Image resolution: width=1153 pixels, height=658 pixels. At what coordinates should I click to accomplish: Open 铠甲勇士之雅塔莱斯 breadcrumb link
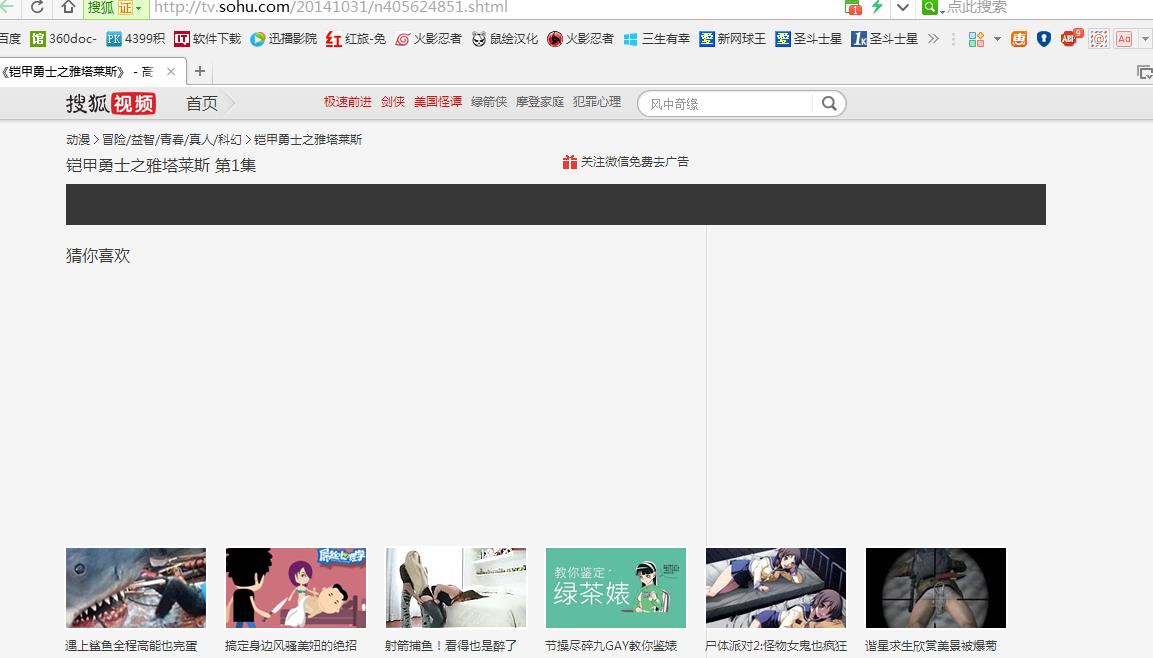(x=308, y=140)
